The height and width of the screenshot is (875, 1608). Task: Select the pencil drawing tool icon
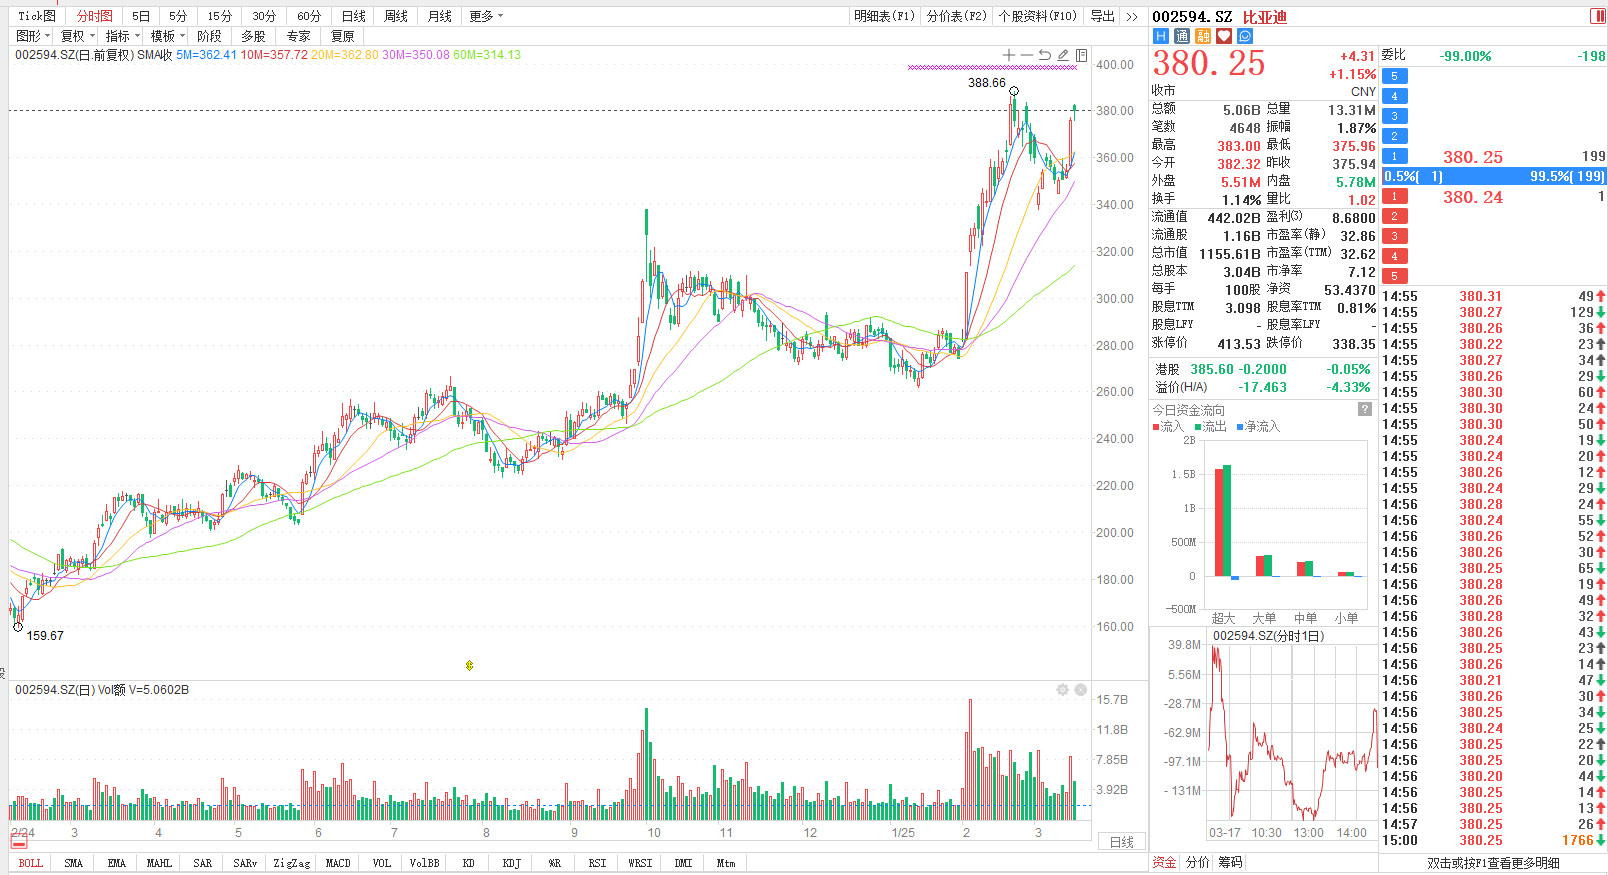tap(1063, 55)
